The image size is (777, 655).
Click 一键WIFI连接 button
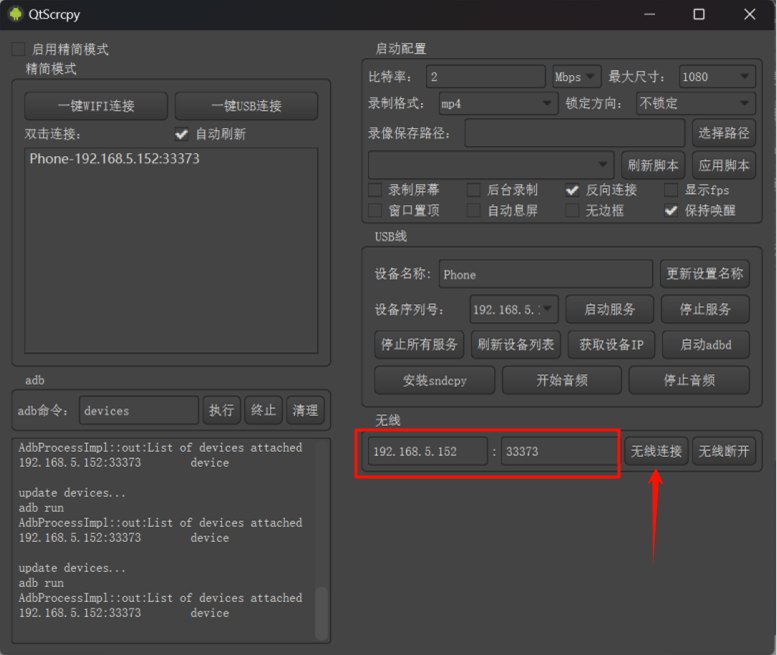[96, 106]
